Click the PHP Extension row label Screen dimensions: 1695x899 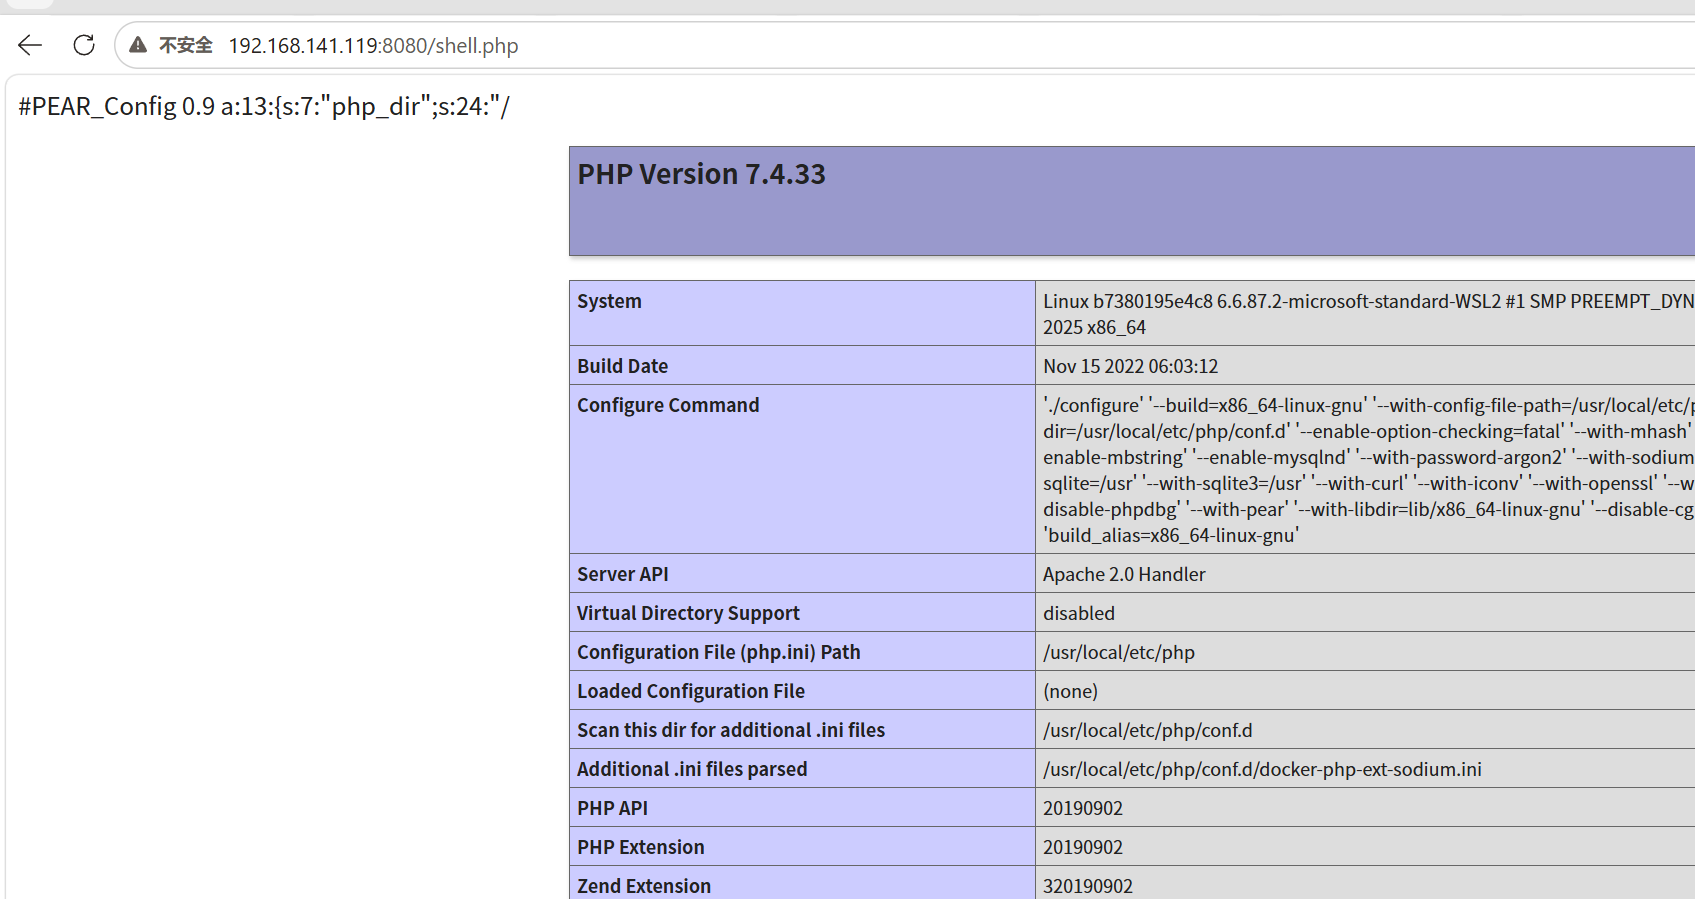pos(640,847)
